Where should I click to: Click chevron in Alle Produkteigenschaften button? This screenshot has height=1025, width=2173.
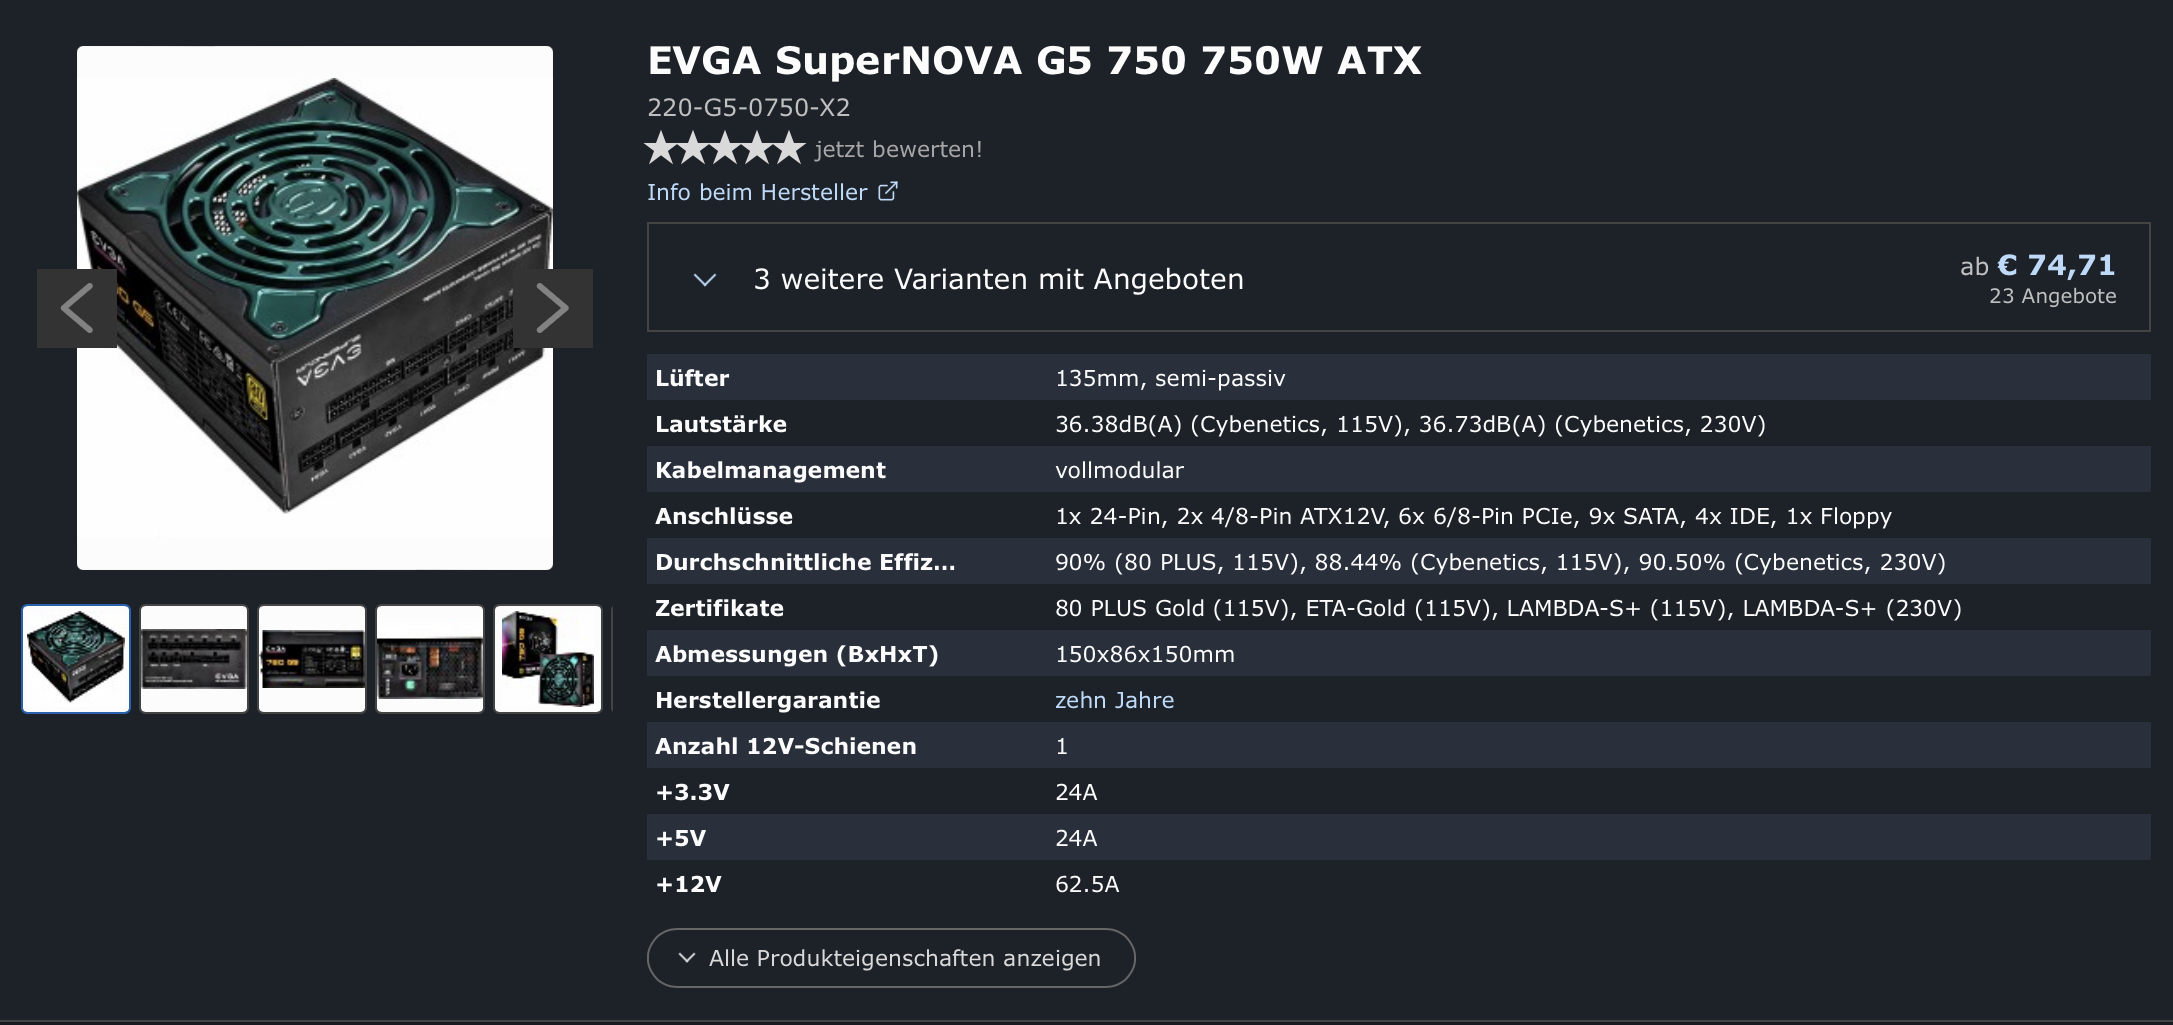(686, 958)
